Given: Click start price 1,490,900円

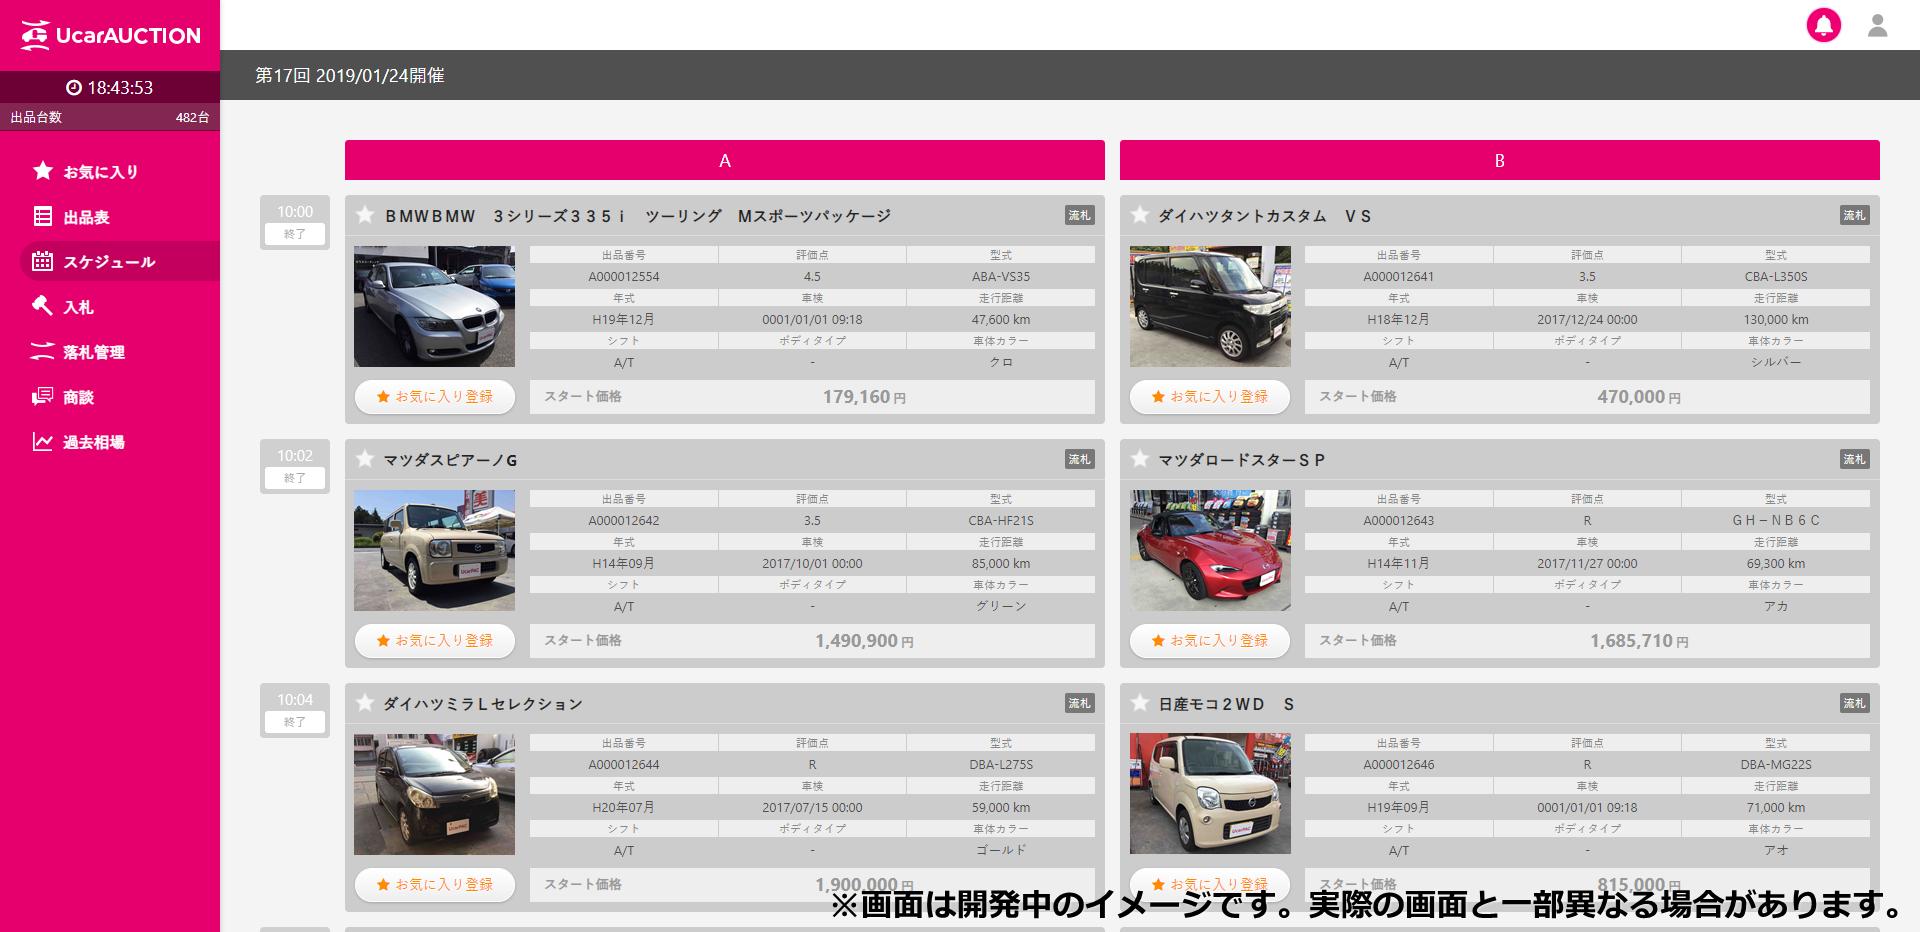Looking at the screenshot, I should tap(864, 641).
